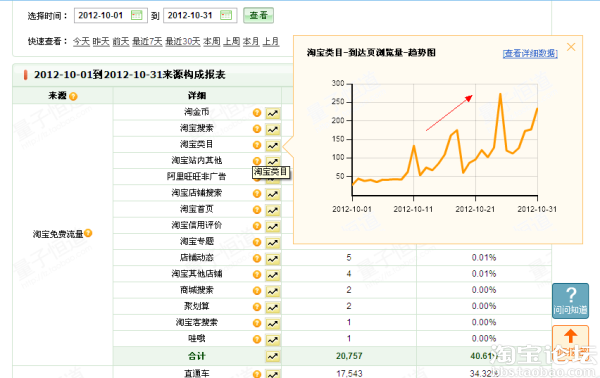Open trend icon for 聚划算 row
The height and width of the screenshot is (378, 600).
(x=273, y=307)
